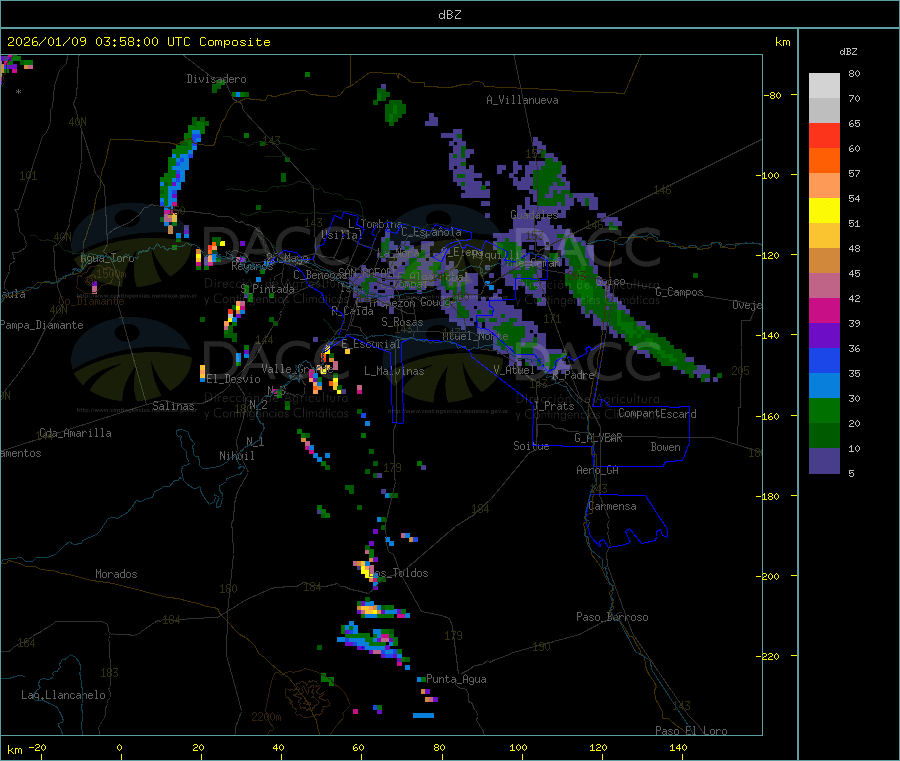Click the Divisadero map label
This screenshot has height=761, width=900.
point(216,79)
